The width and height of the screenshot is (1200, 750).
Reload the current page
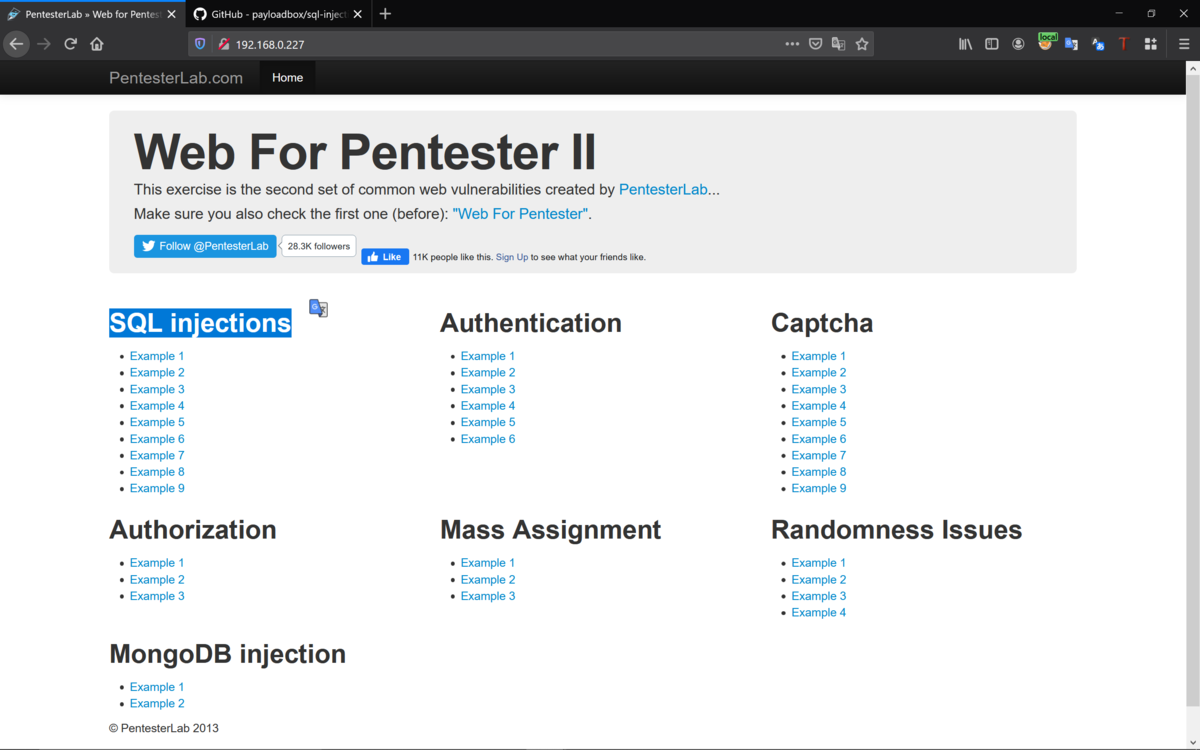point(70,44)
